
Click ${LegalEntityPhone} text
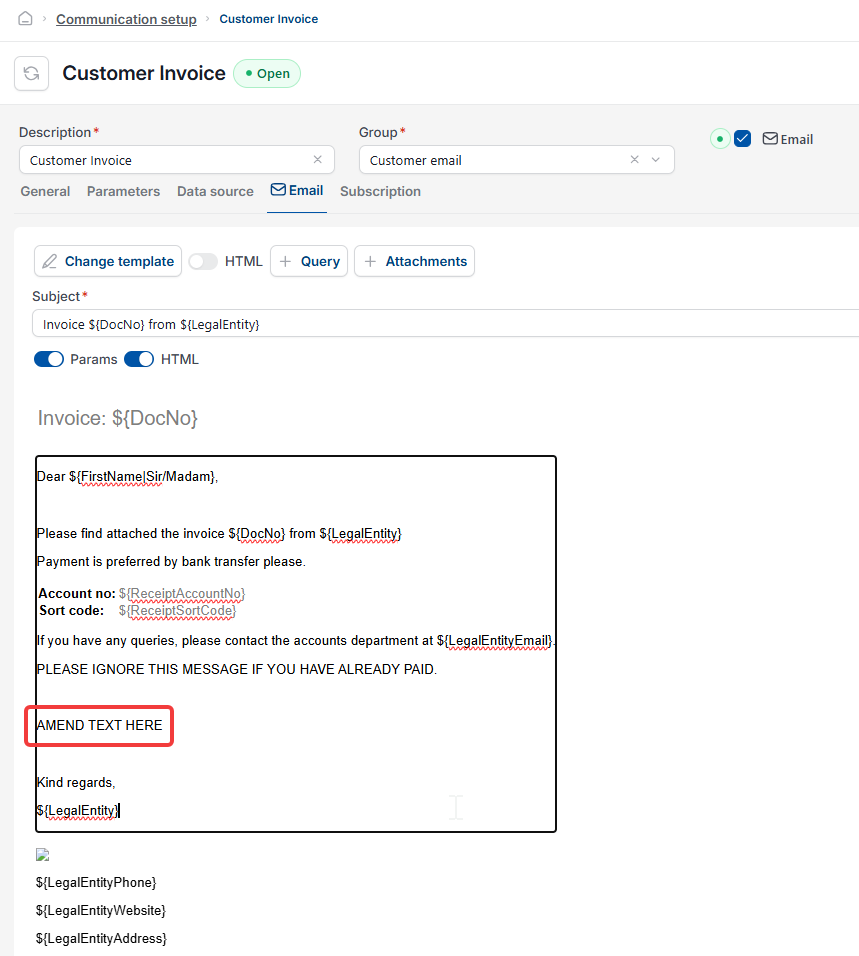96,883
